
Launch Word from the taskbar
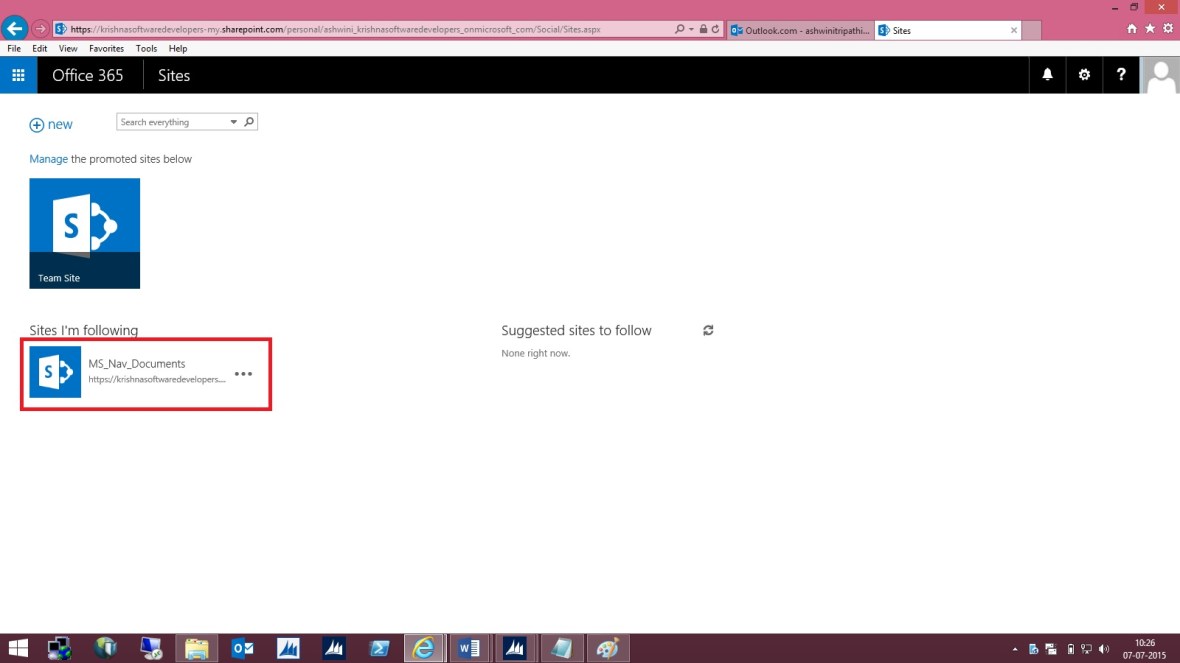[469, 648]
